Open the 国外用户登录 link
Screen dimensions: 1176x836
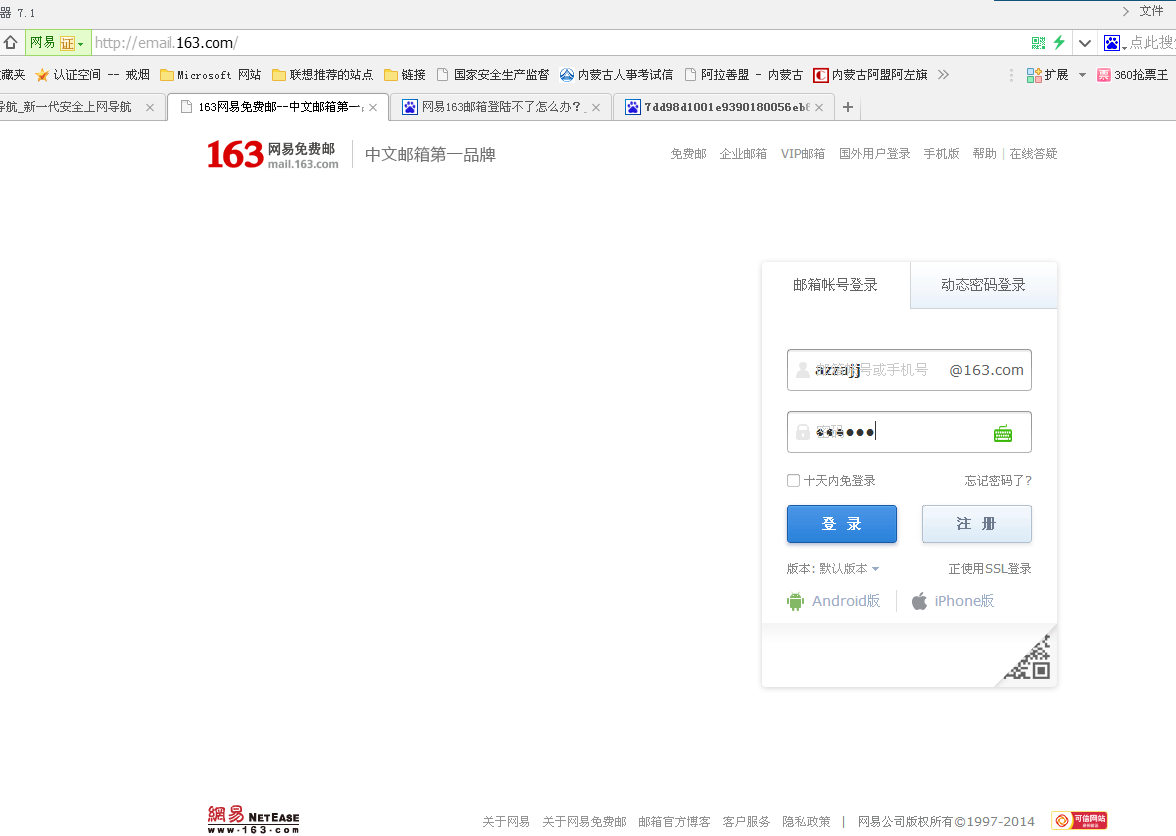click(874, 154)
